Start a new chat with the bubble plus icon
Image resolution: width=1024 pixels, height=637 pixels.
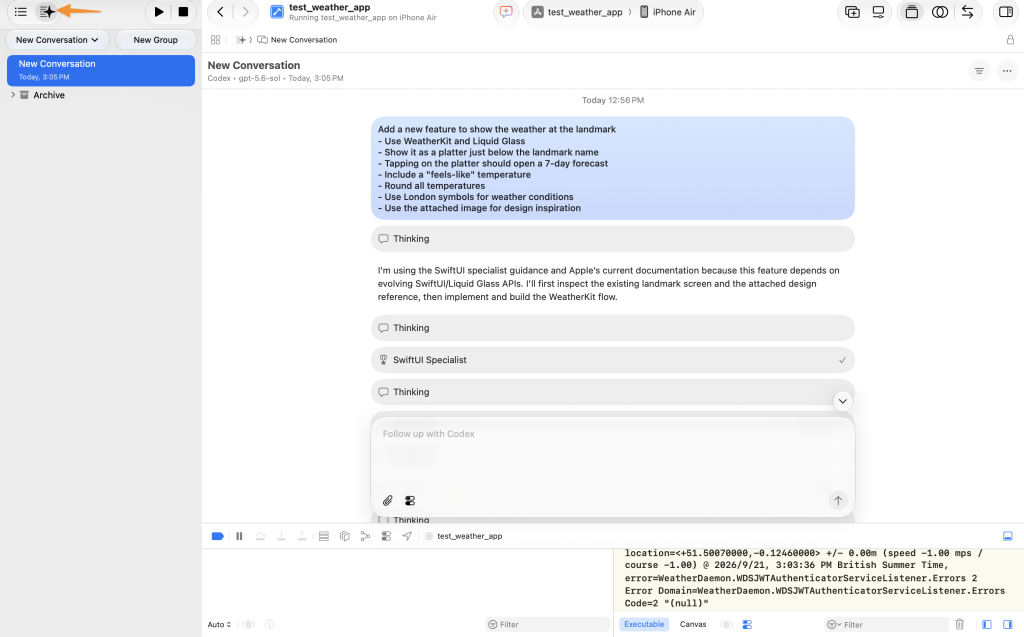pyautogui.click(x=506, y=12)
